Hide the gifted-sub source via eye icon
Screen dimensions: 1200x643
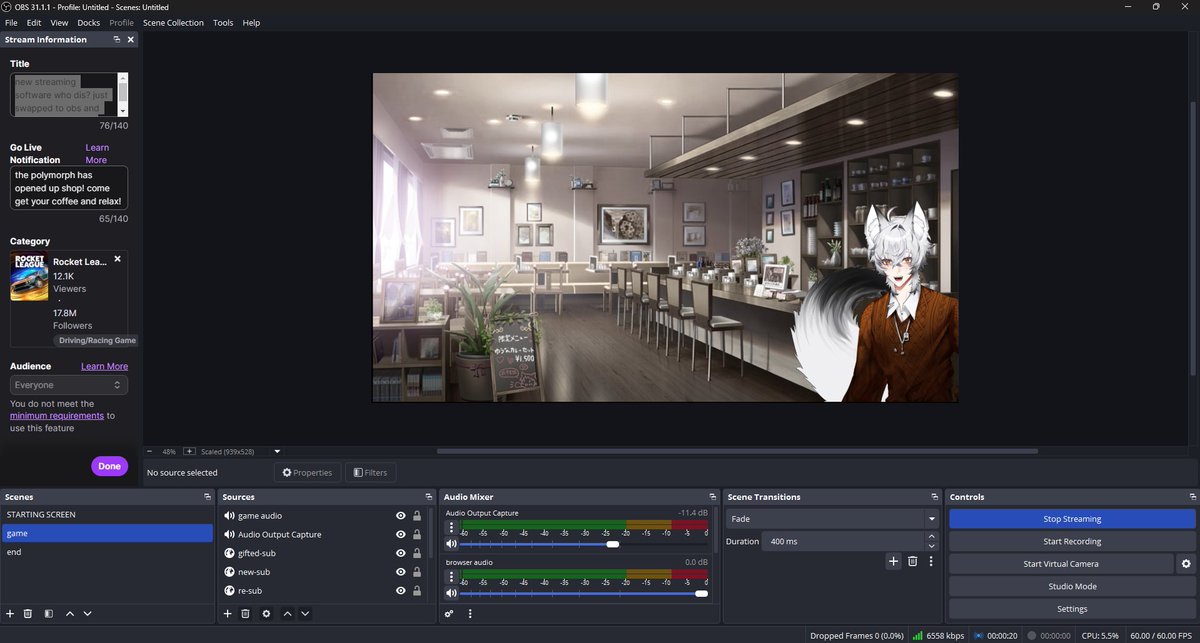[400, 553]
